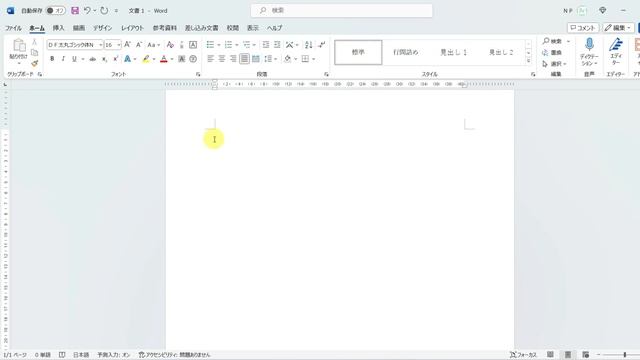Toggle Underline formatting
The width and height of the screenshot is (640, 360).
[74, 59]
